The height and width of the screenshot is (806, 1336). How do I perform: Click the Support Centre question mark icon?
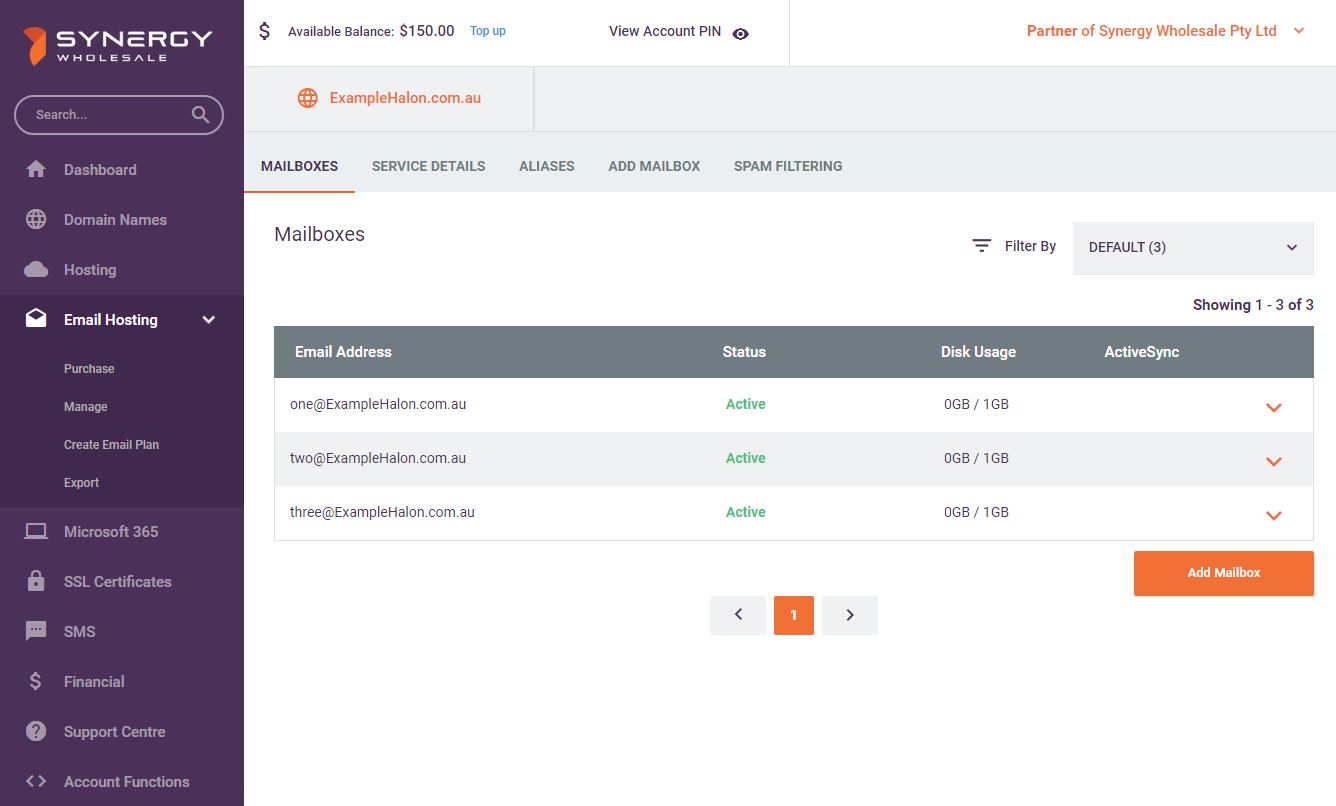(x=36, y=731)
